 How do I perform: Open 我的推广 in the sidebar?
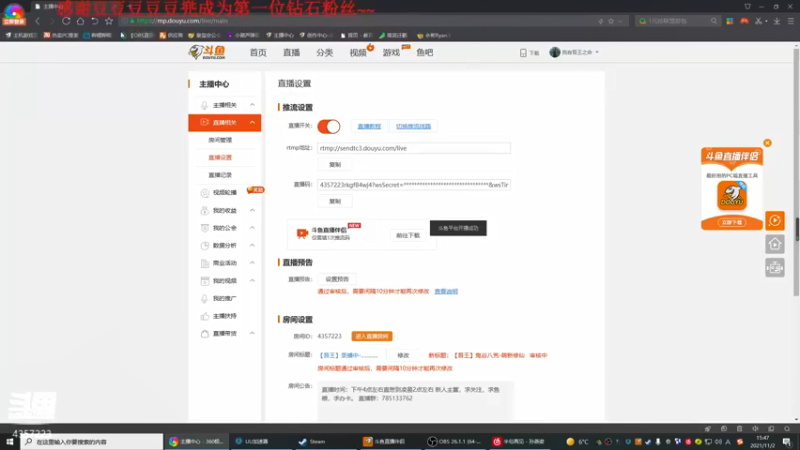pos(224,298)
